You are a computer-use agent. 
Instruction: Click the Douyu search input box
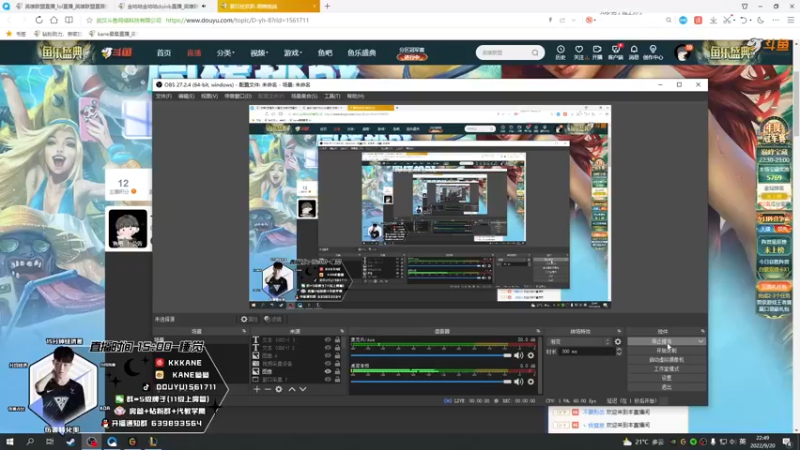505,53
